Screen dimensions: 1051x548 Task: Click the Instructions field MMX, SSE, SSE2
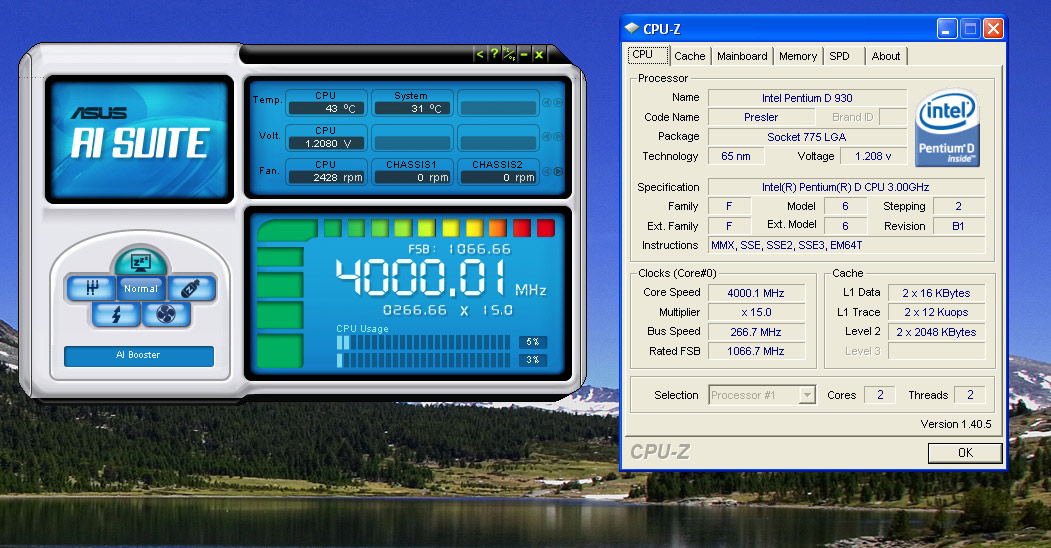[847, 245]
